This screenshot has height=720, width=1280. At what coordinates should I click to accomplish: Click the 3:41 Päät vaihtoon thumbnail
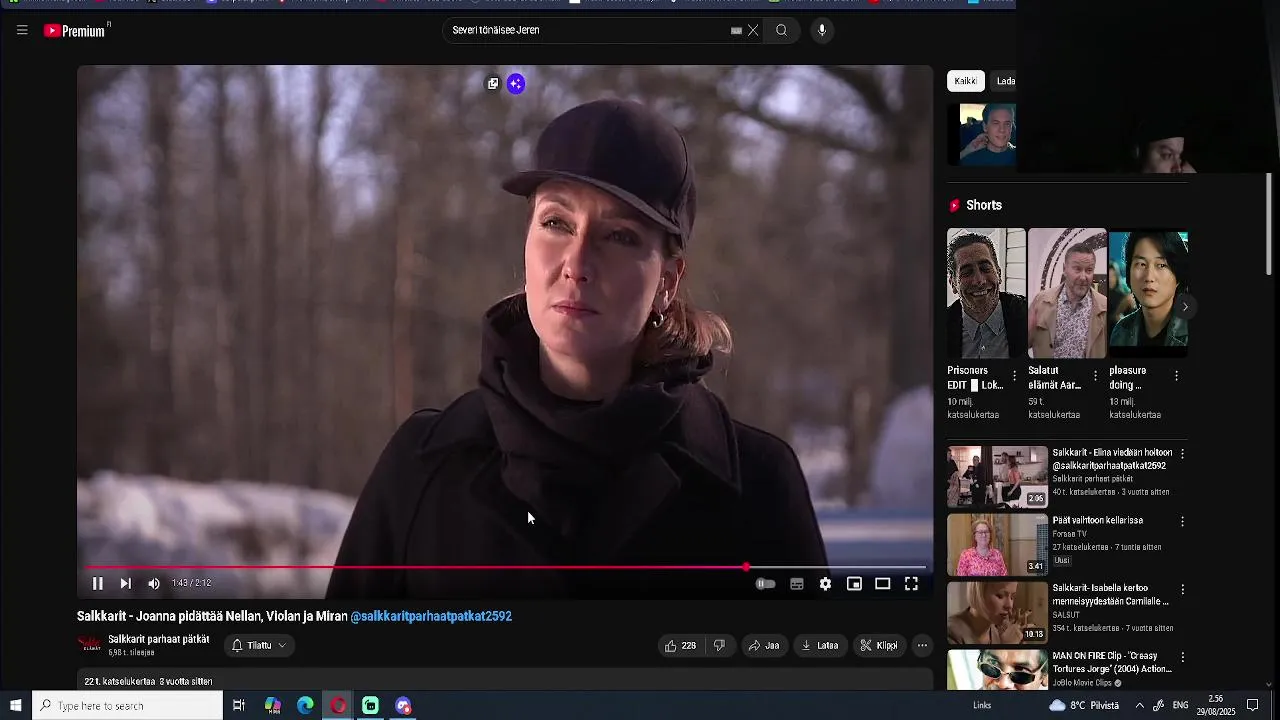click(997, 545)
